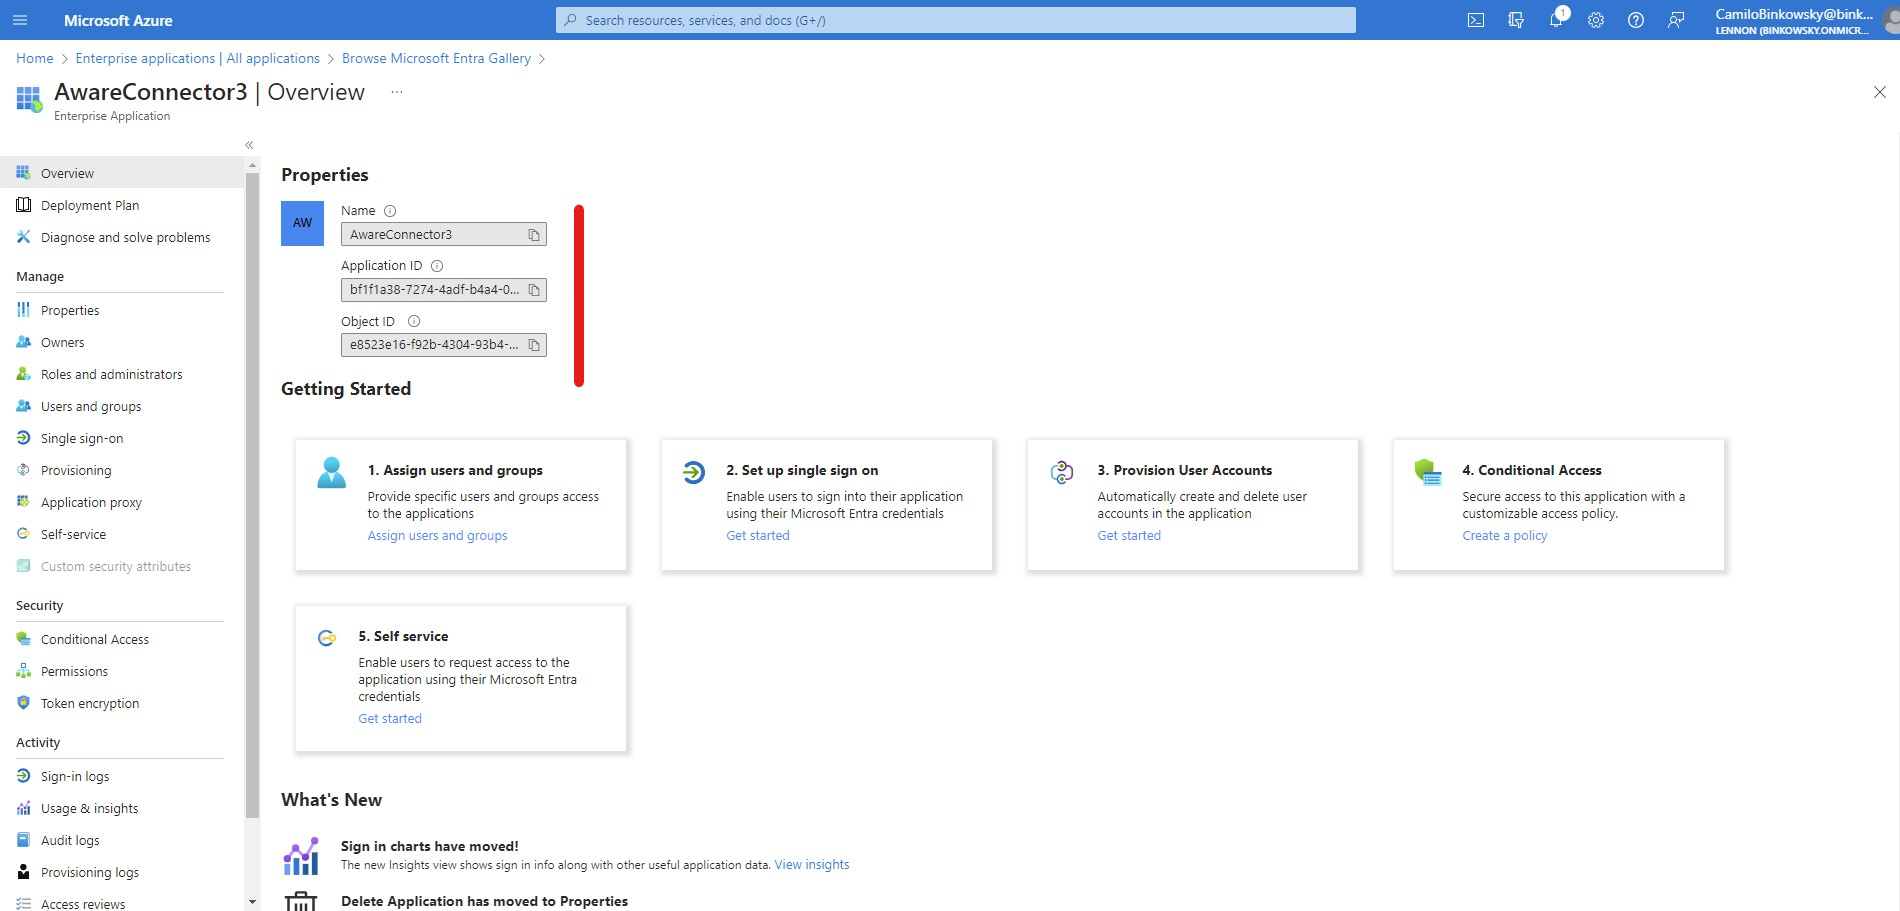Click the search resources input field
Screen dimensions: 1900x911
956,20
